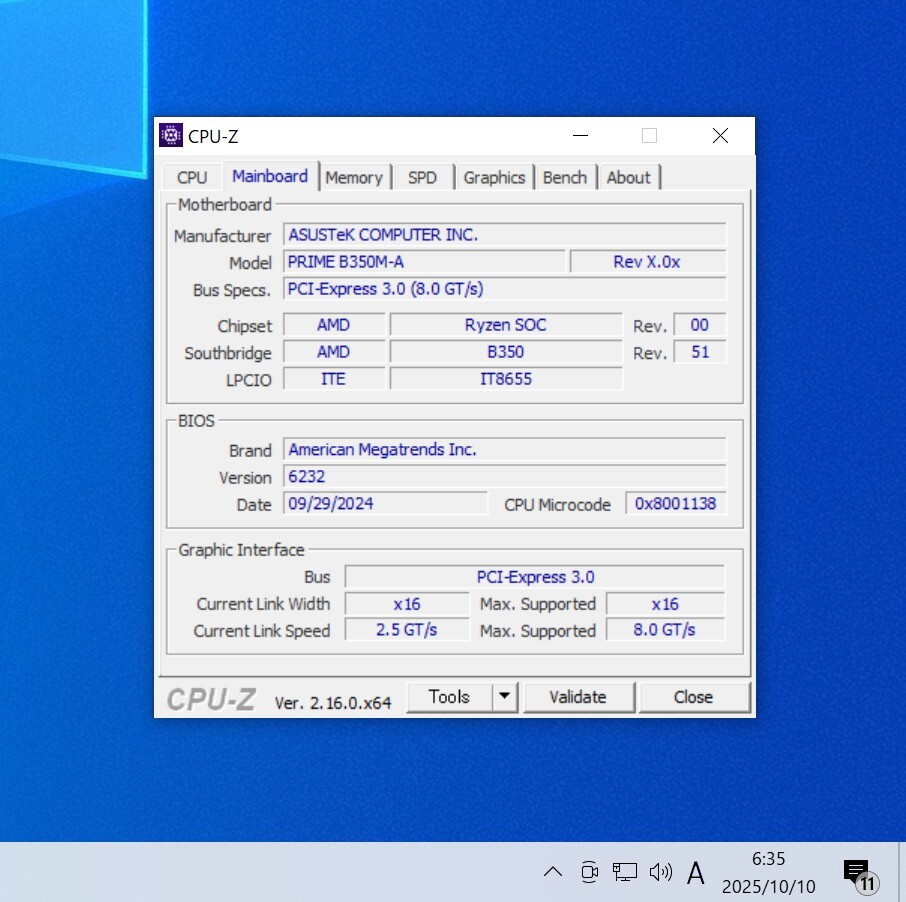This screenshot has width=906, height=902.
Task: Click the volume speaker tray icon
Action: pyautogui.click(x=660, y=871)
